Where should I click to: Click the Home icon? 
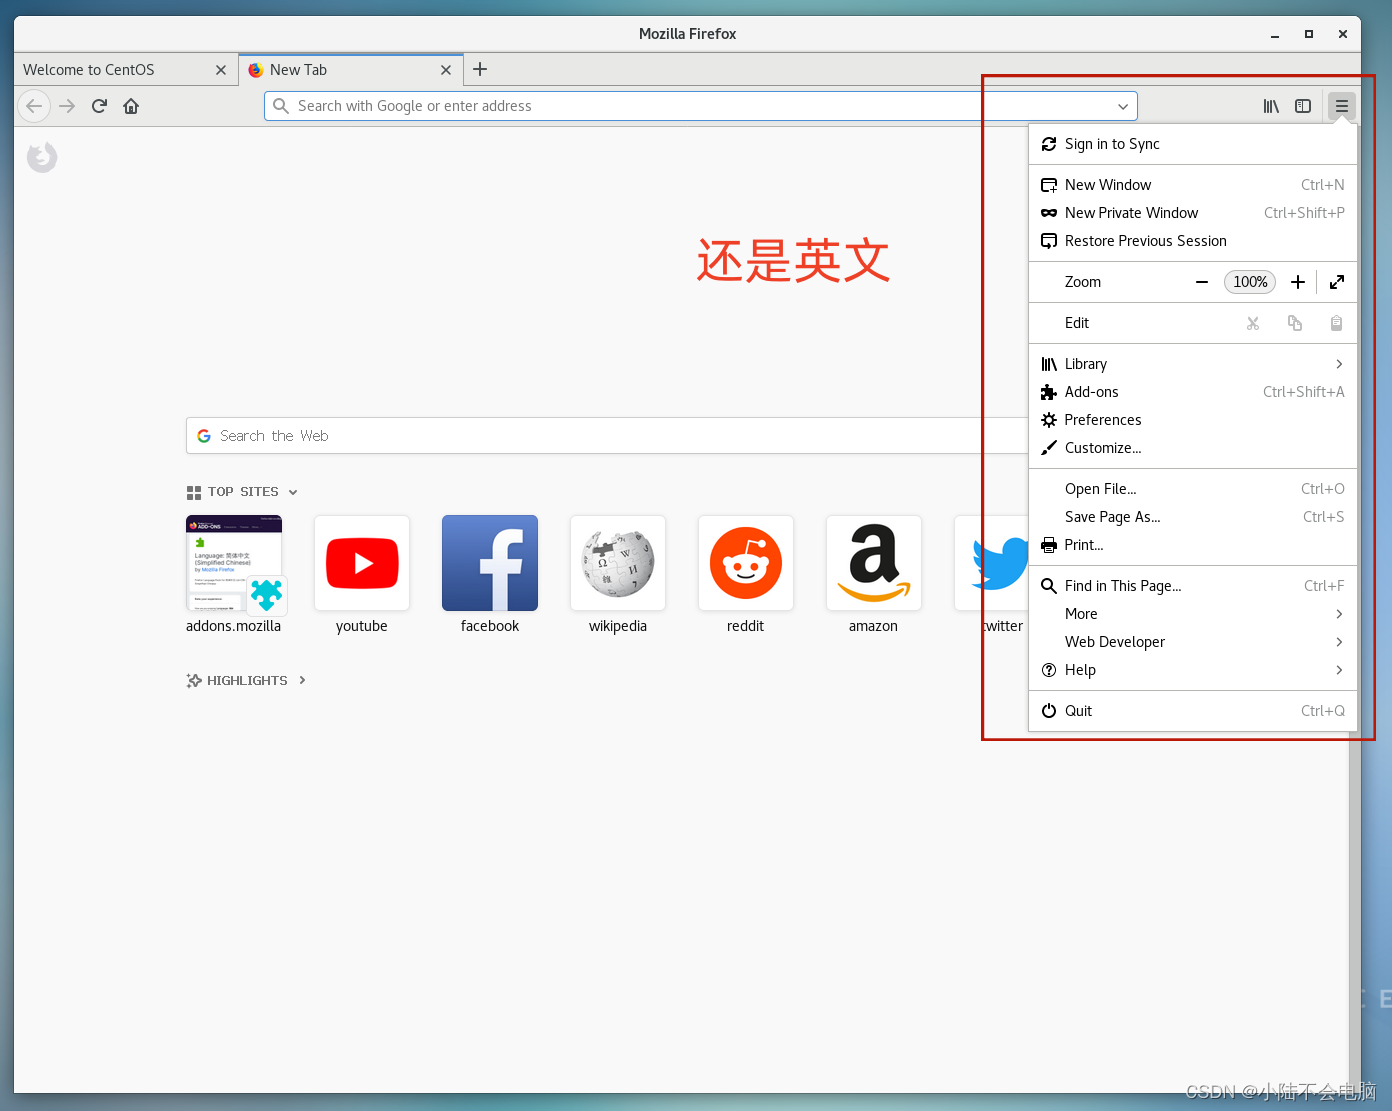(130, 105)
